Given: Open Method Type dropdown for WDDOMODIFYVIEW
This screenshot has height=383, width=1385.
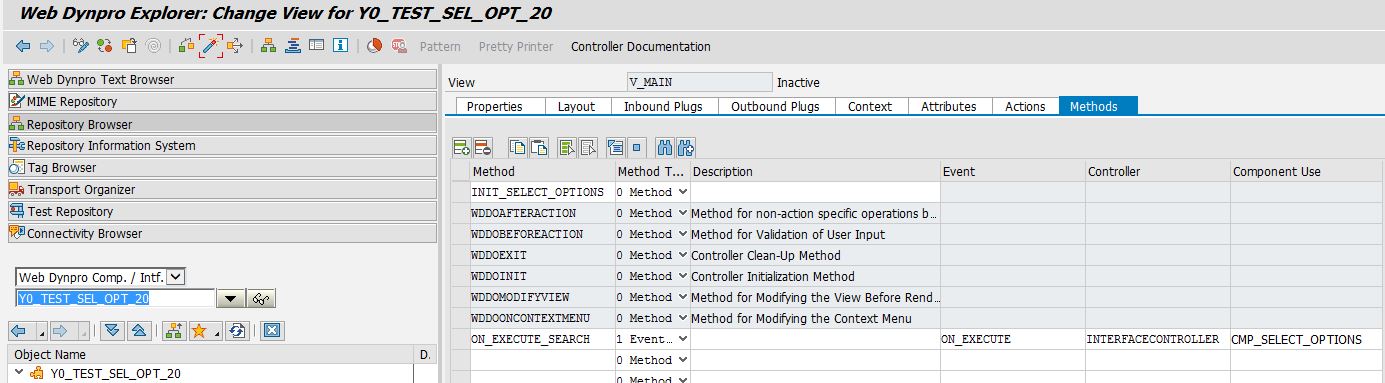Looking at the screenshot, I should (683, 297).
